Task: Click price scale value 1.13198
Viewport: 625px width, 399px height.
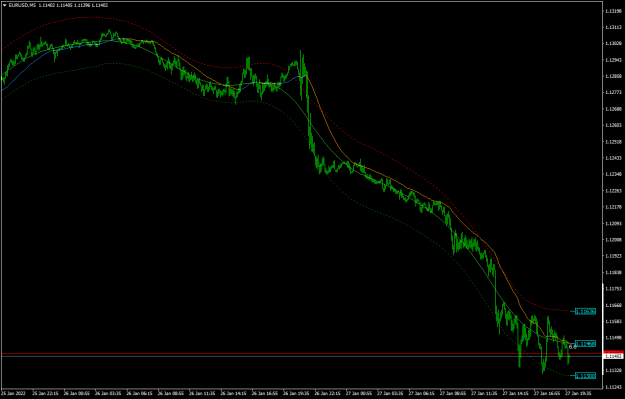Action: tap(613, 11)
